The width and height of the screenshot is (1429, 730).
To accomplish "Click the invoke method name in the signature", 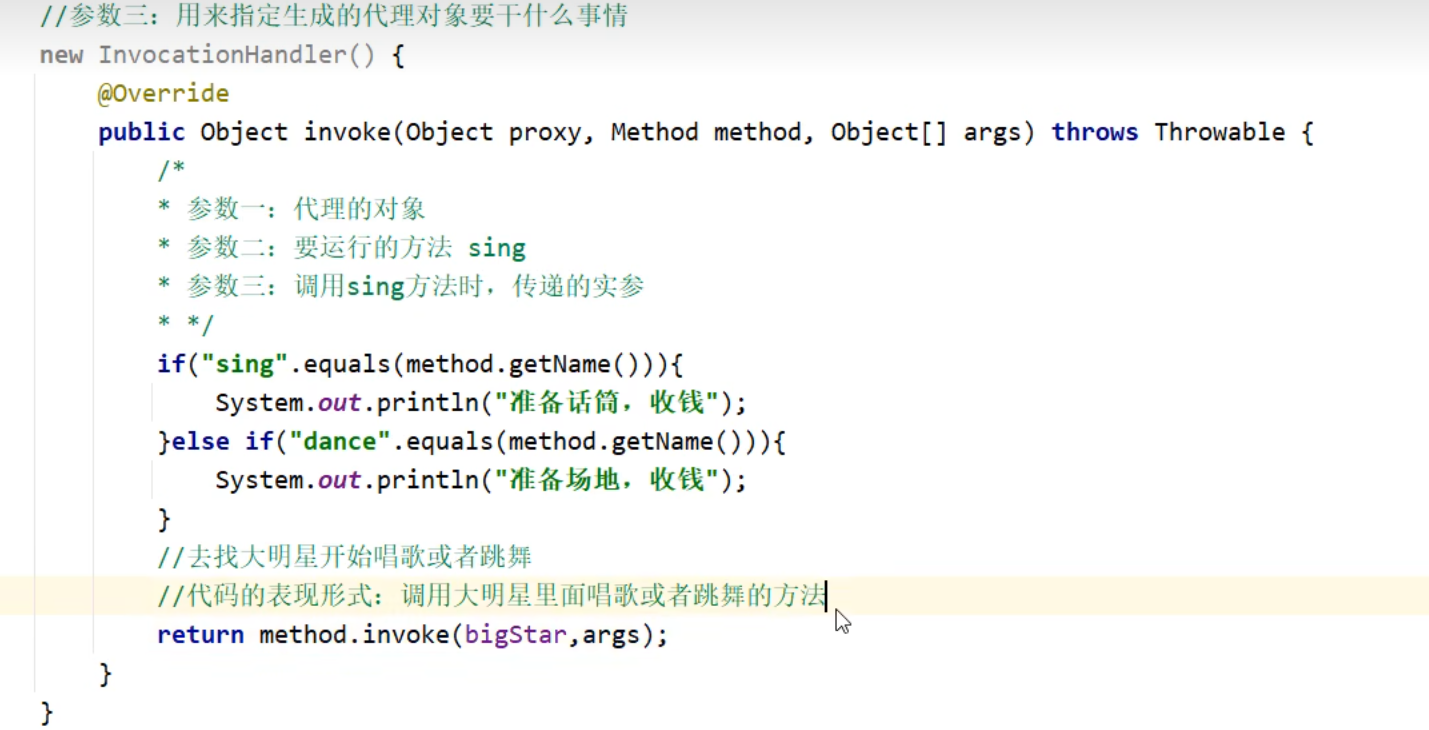I will (346, 132).
